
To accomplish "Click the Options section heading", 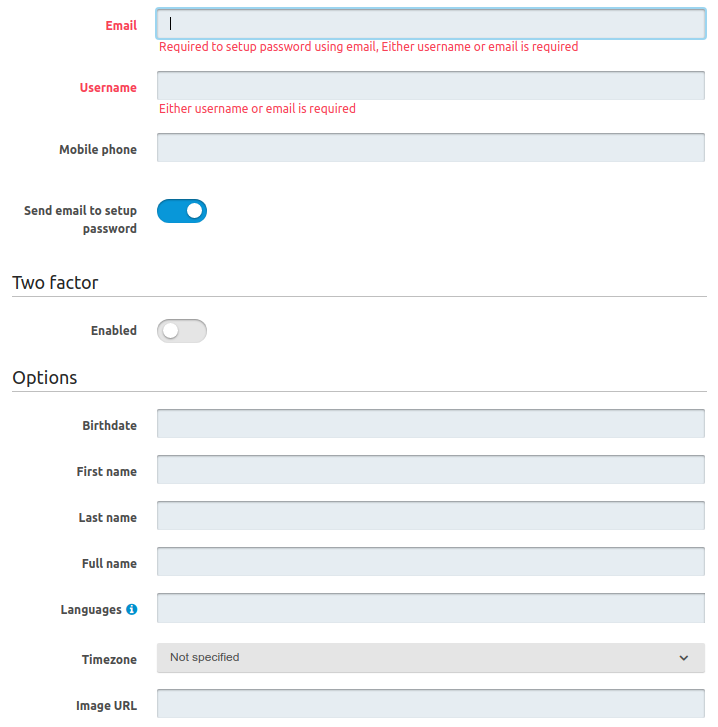I will 45,378.
